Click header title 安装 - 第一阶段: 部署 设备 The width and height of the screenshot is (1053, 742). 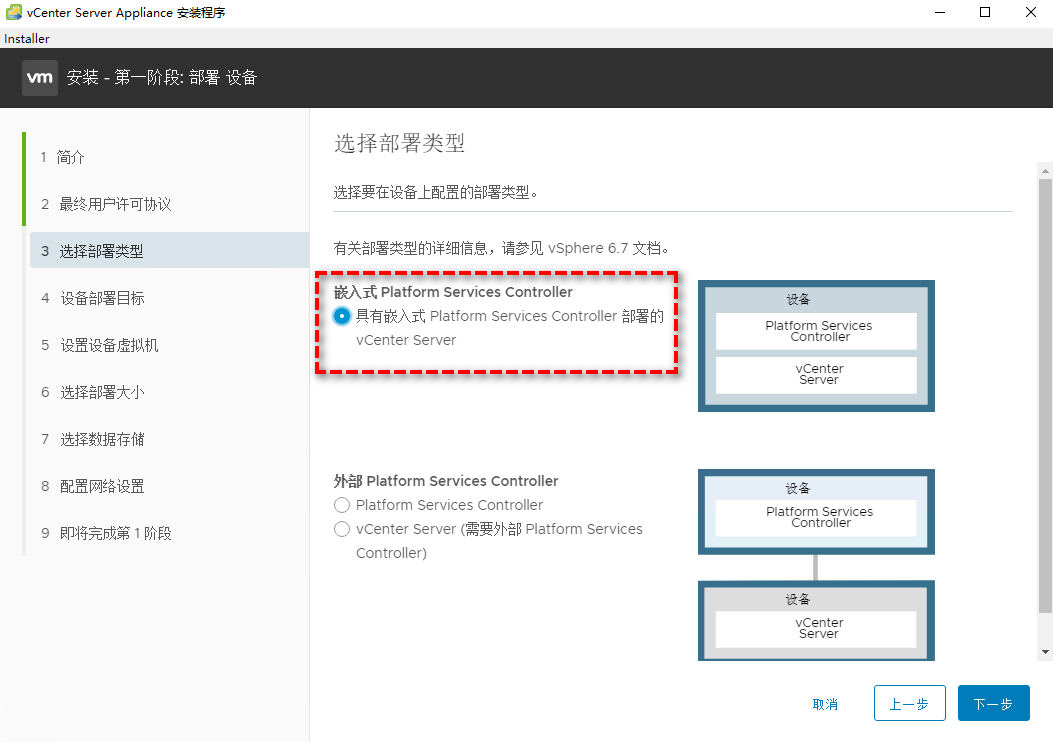click(x=162, y=78)
